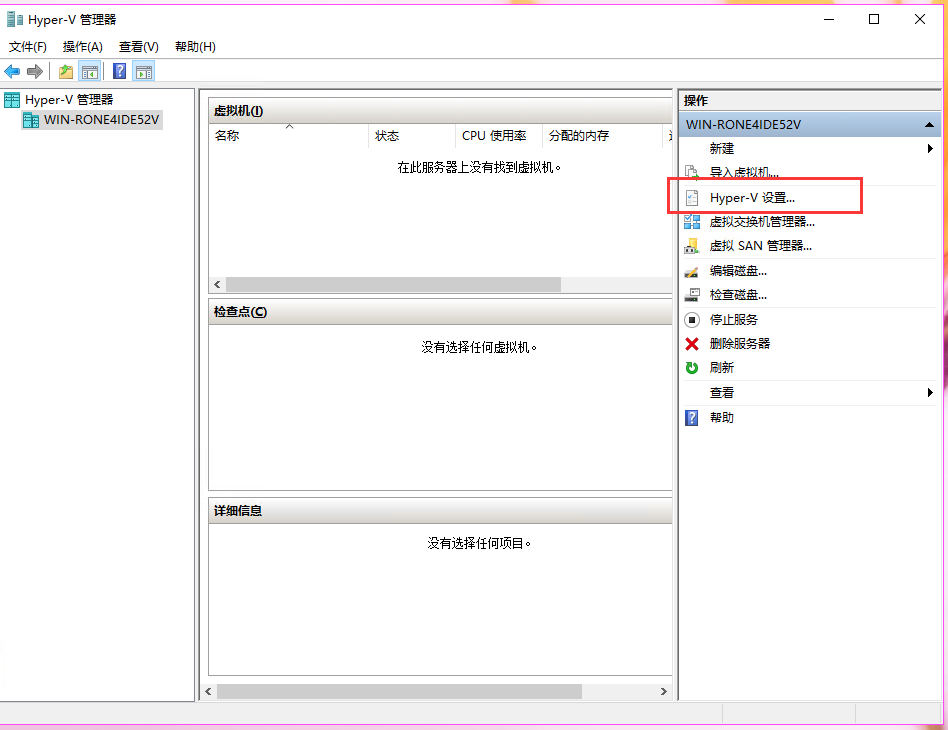
Task: Click 新建 in the actions pane
Action: click(x=722, y=149)
